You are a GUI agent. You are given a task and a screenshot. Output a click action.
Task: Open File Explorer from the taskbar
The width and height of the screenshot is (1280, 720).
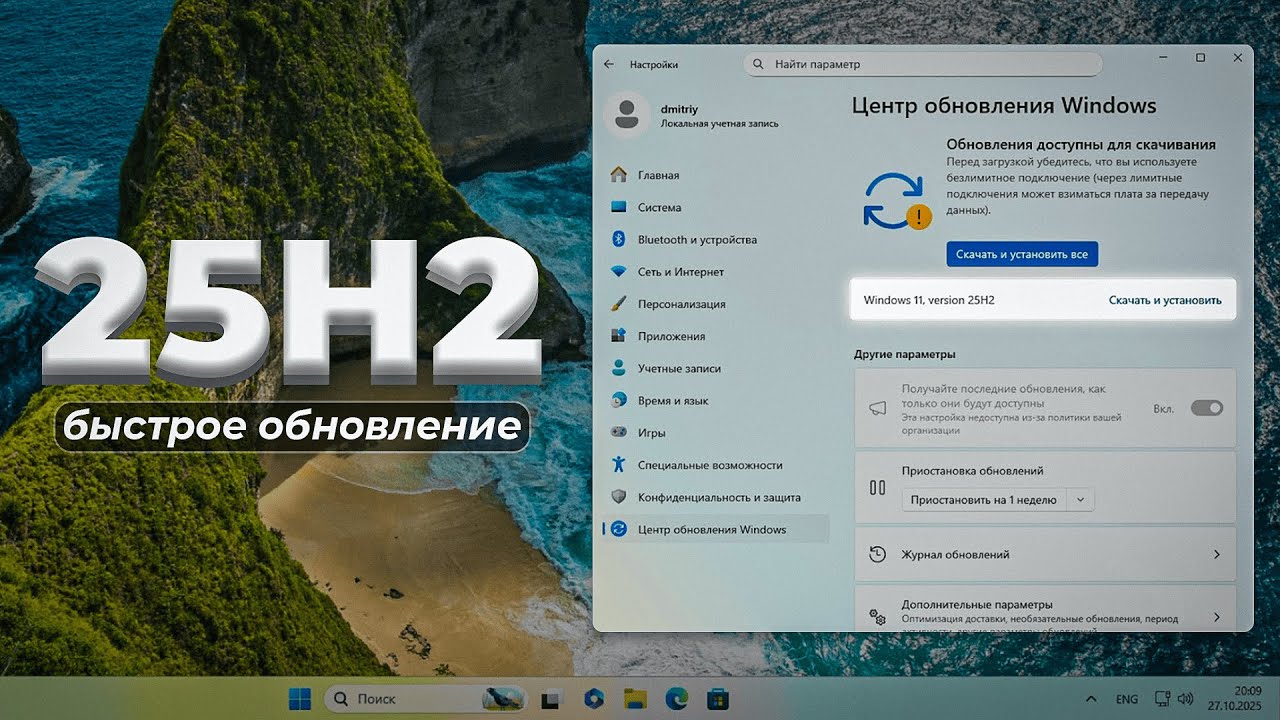[634, 698]
